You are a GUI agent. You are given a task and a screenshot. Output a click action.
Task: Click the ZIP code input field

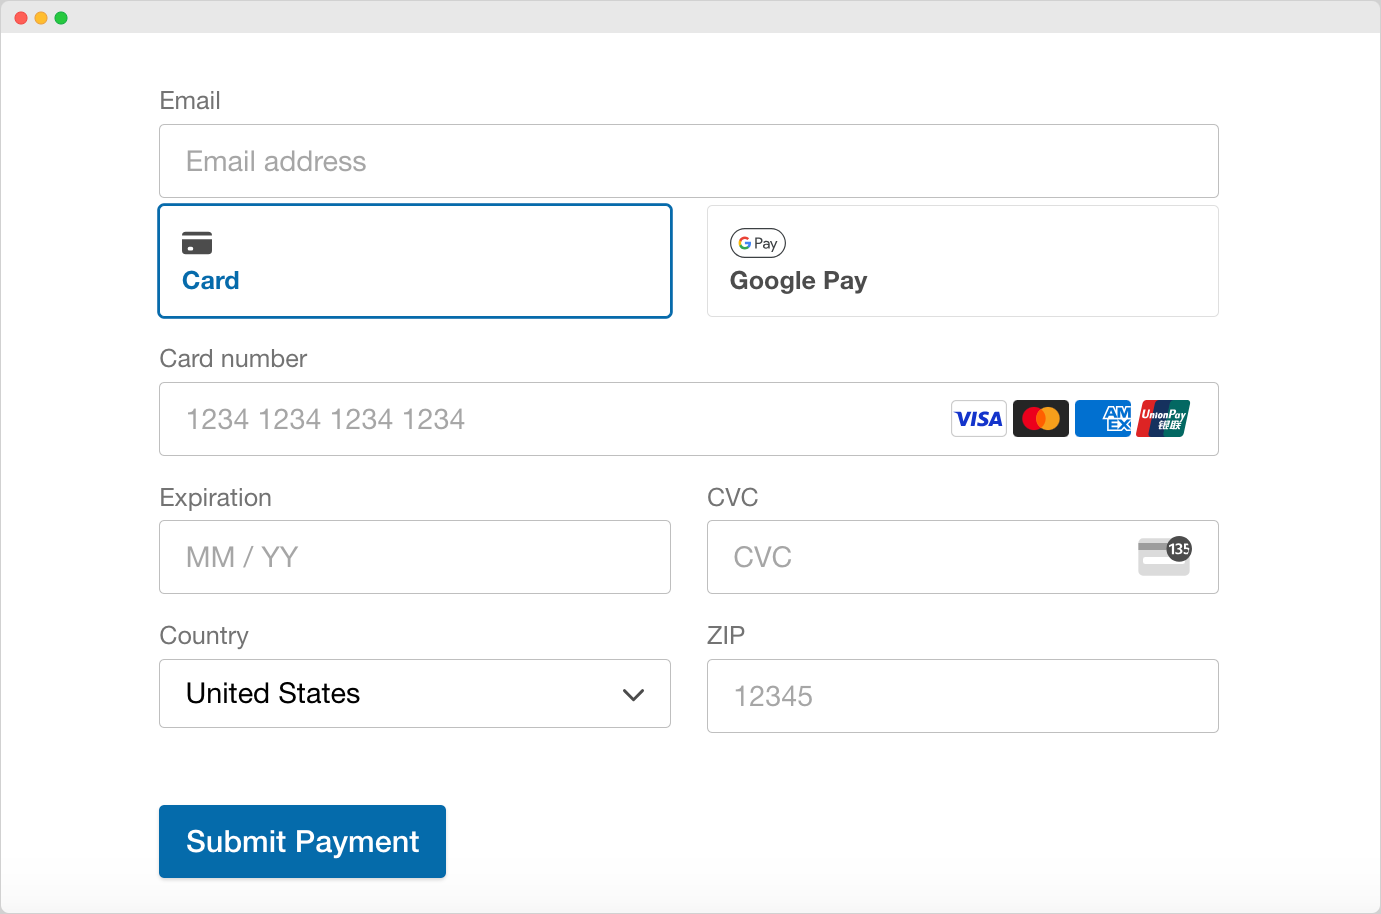[x=962, y=696]
